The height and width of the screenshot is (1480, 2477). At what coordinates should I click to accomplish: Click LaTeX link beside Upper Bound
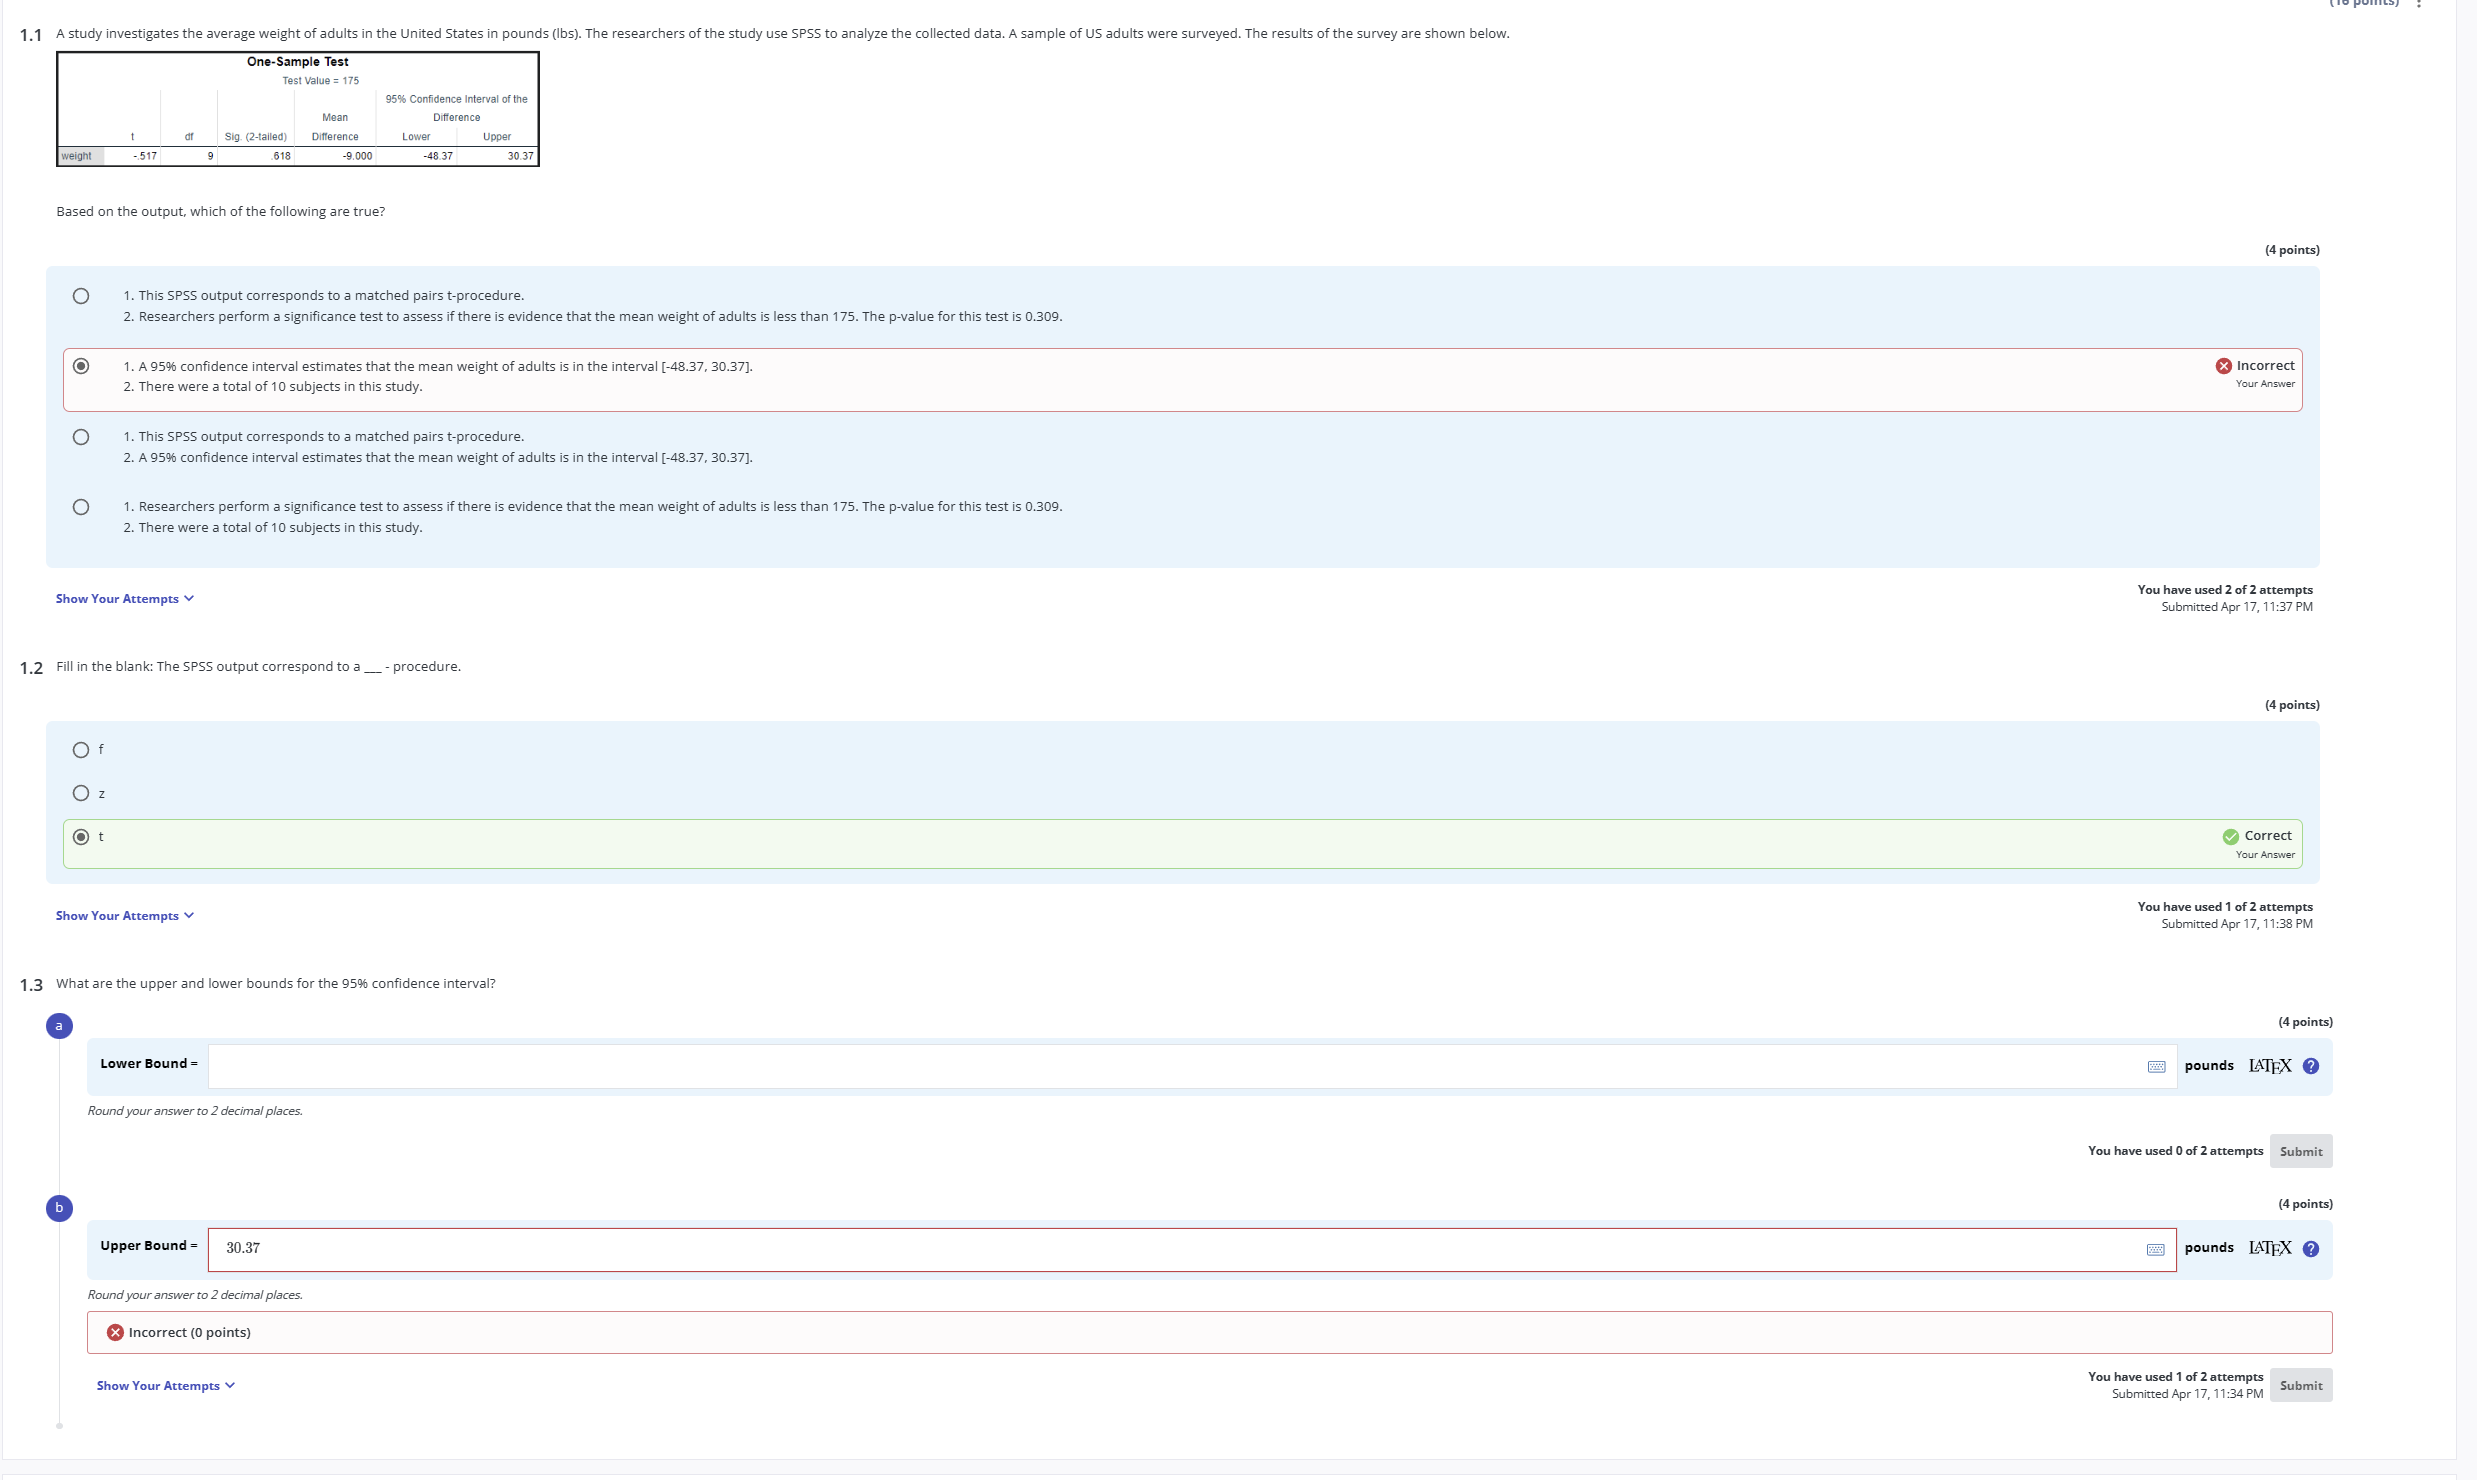(x=2270, y=1249)
